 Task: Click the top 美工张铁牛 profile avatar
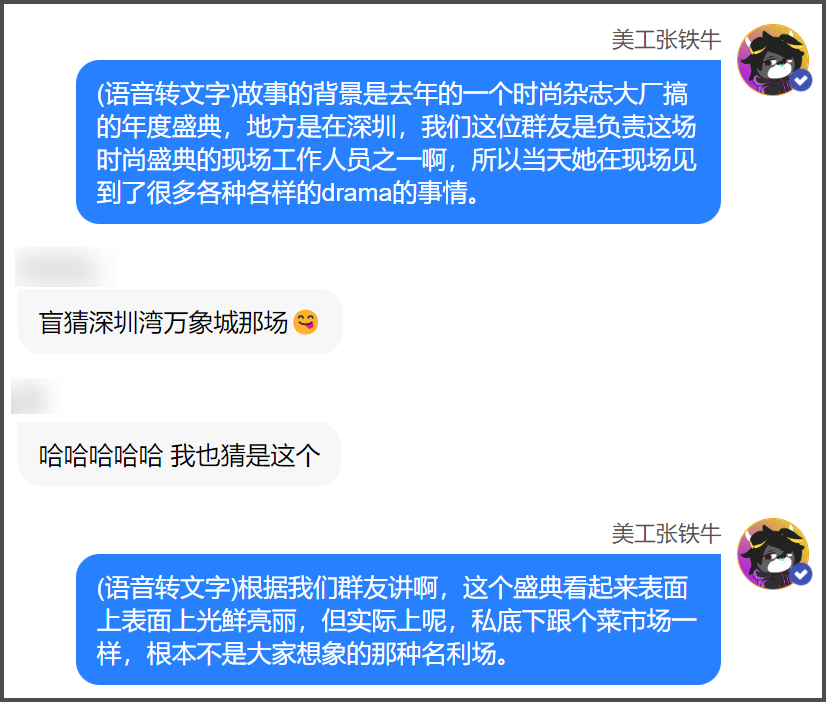click(773, 60)
